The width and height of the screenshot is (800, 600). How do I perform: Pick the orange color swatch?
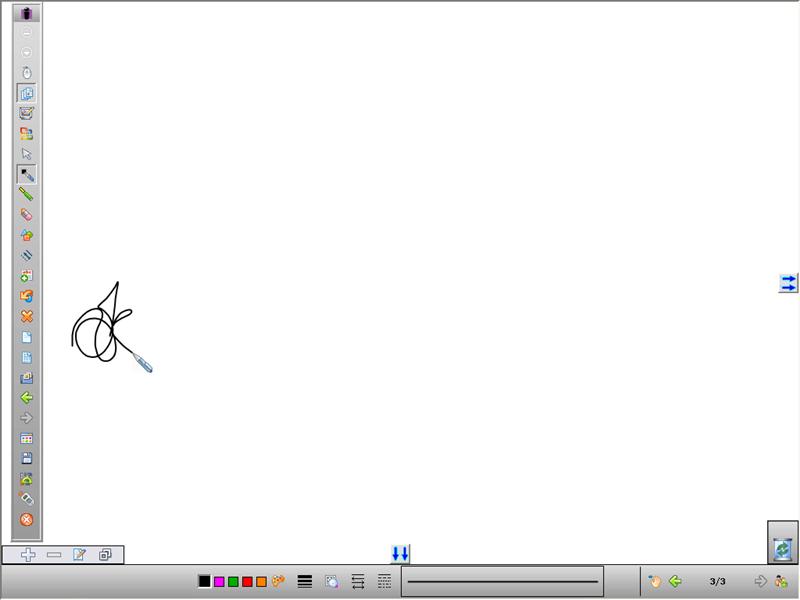(x=261, y=582)
